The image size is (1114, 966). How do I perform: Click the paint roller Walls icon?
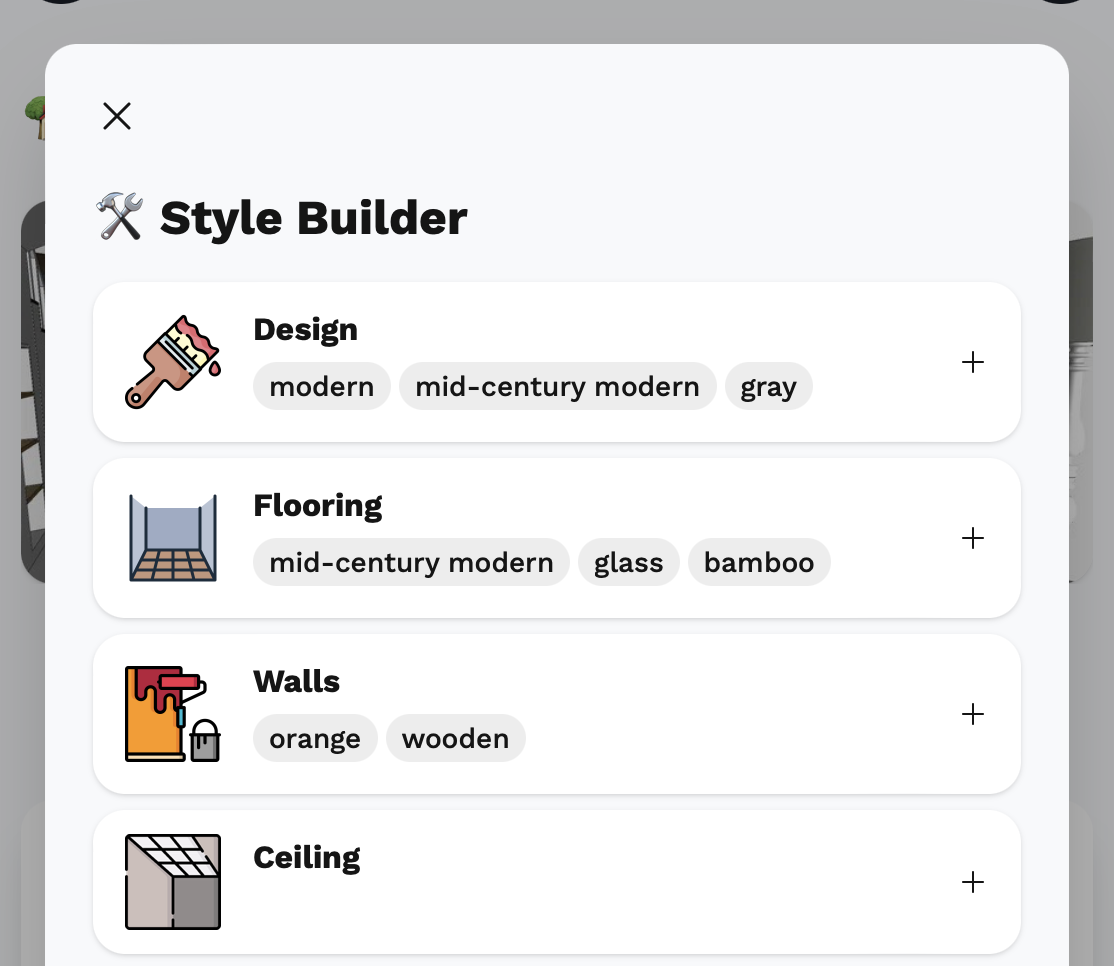click(172, 714)
